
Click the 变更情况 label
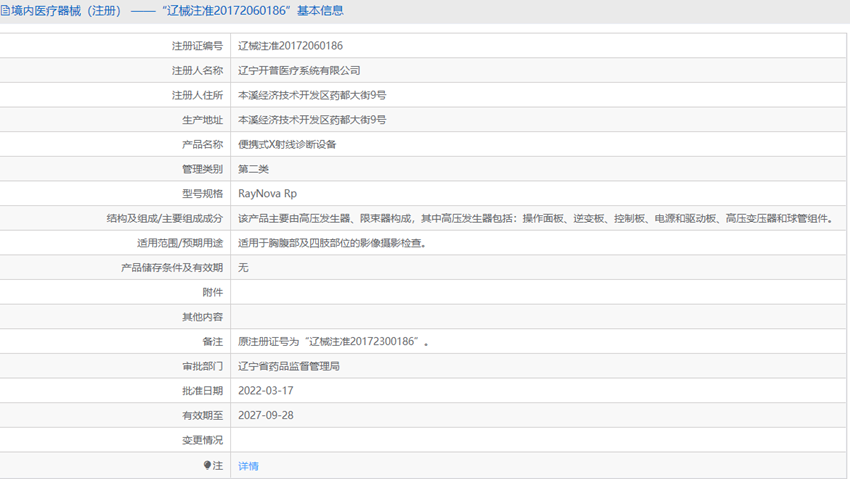tap(203, 440)
